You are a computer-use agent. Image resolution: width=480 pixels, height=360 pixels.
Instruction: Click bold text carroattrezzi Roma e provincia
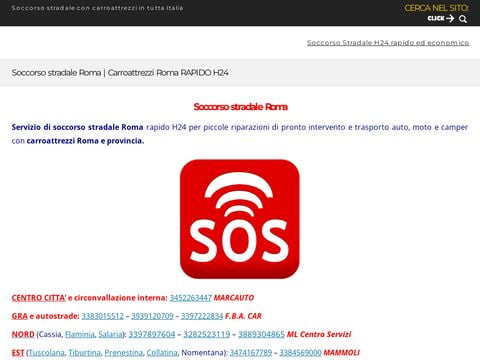tap(85, 141)
